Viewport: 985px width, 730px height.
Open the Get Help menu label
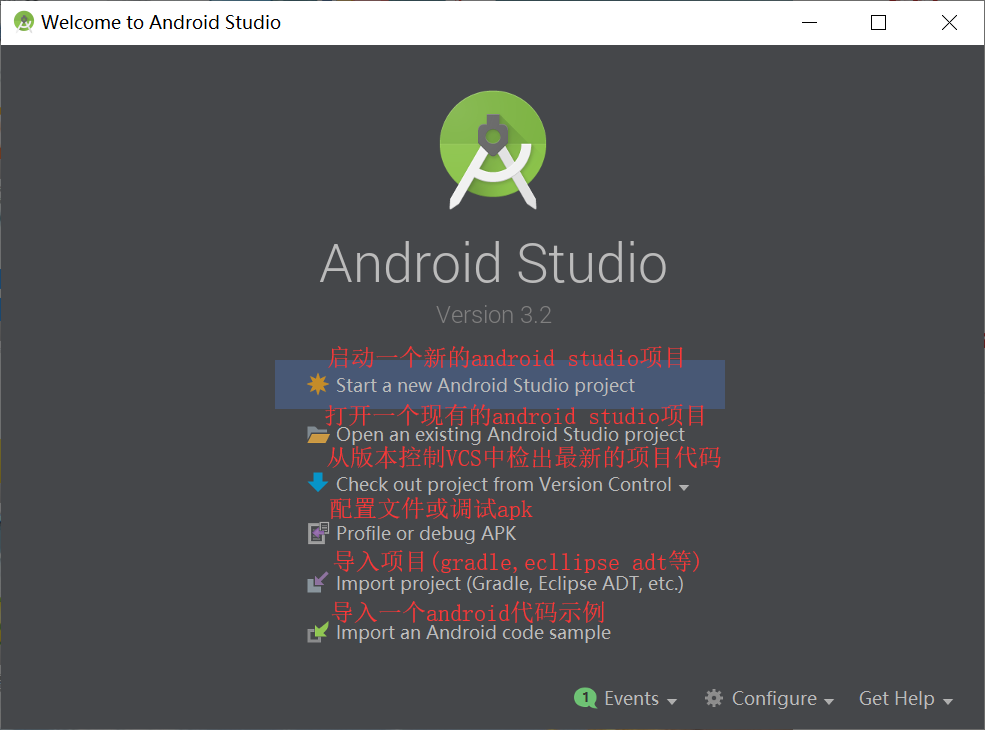coord(896,698)
